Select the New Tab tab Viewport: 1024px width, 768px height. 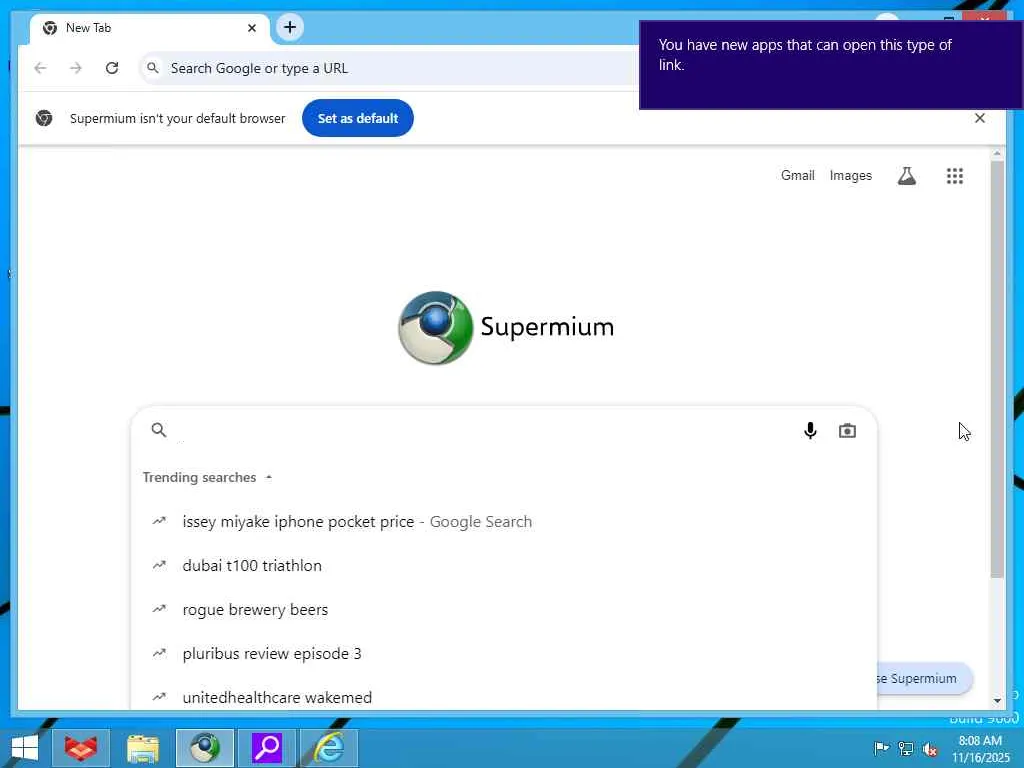click(x=150, y=28)
